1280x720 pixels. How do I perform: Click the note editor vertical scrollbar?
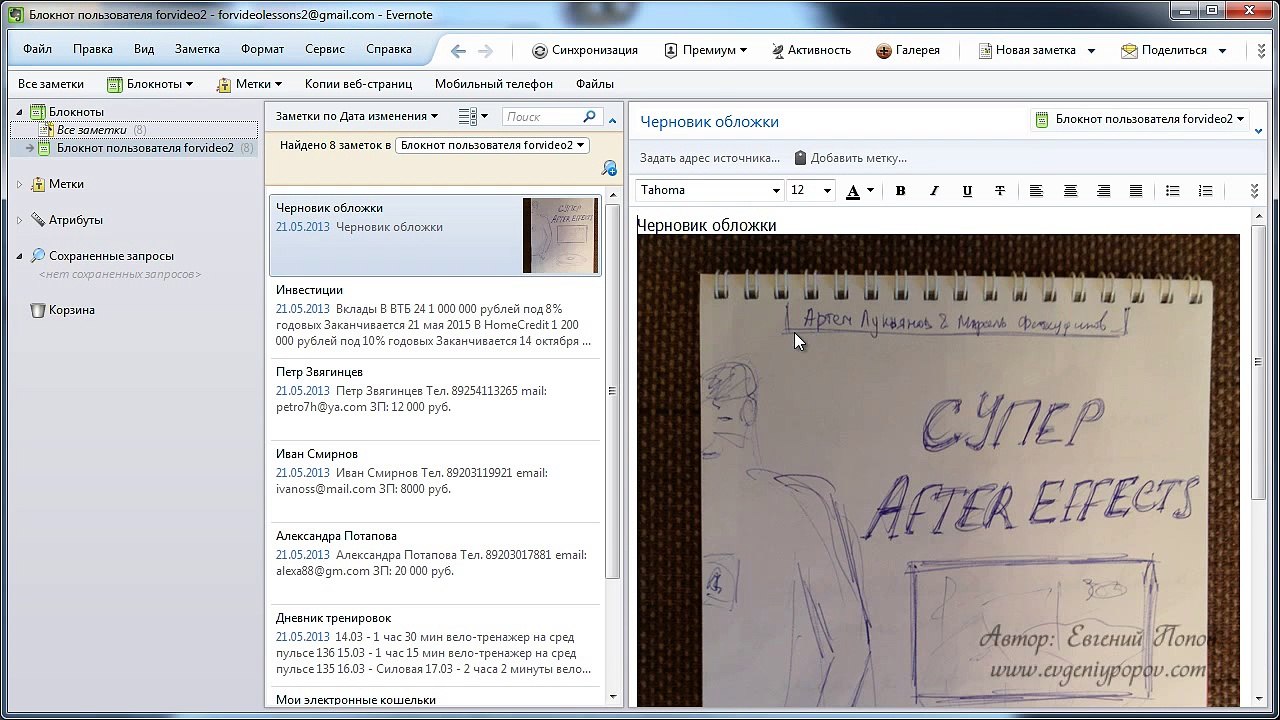[x=1258, y=360]
